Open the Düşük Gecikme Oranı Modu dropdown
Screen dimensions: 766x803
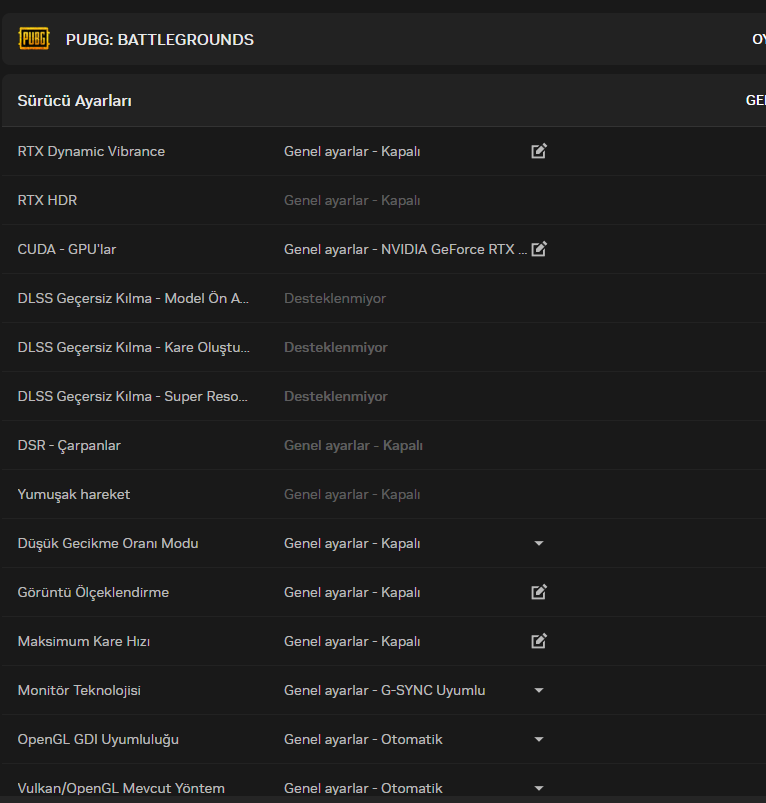539,543
